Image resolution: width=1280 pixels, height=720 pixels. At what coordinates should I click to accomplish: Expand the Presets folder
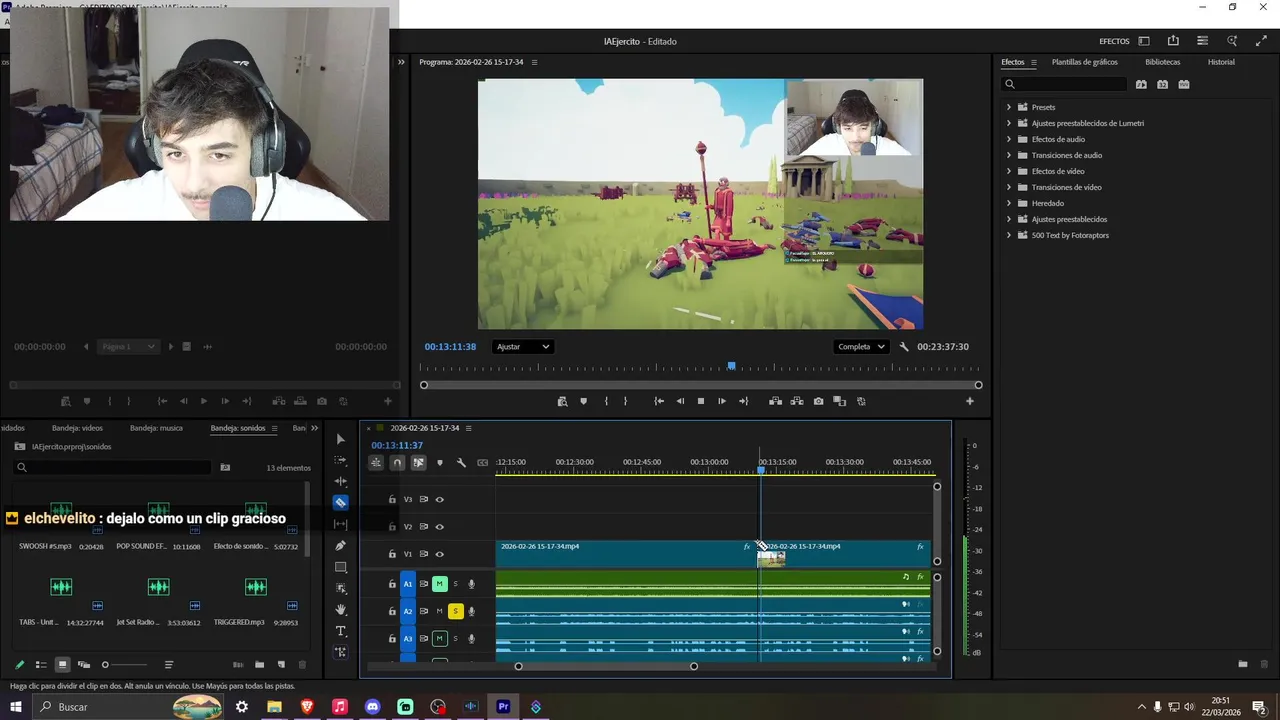coord(1009,107)
